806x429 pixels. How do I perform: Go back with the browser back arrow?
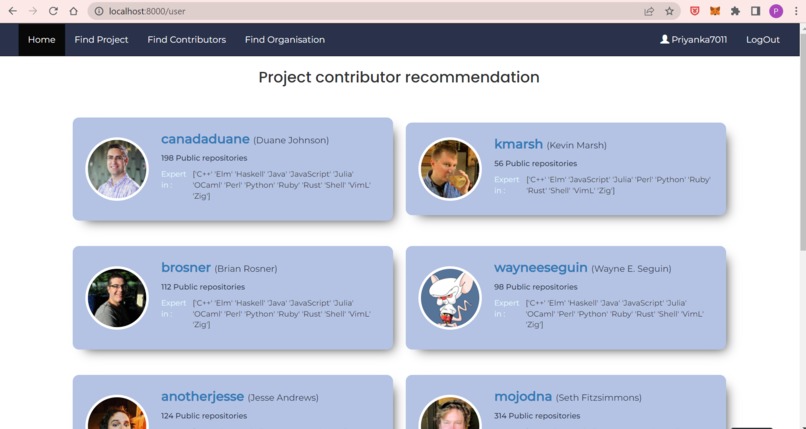(12, 11)
